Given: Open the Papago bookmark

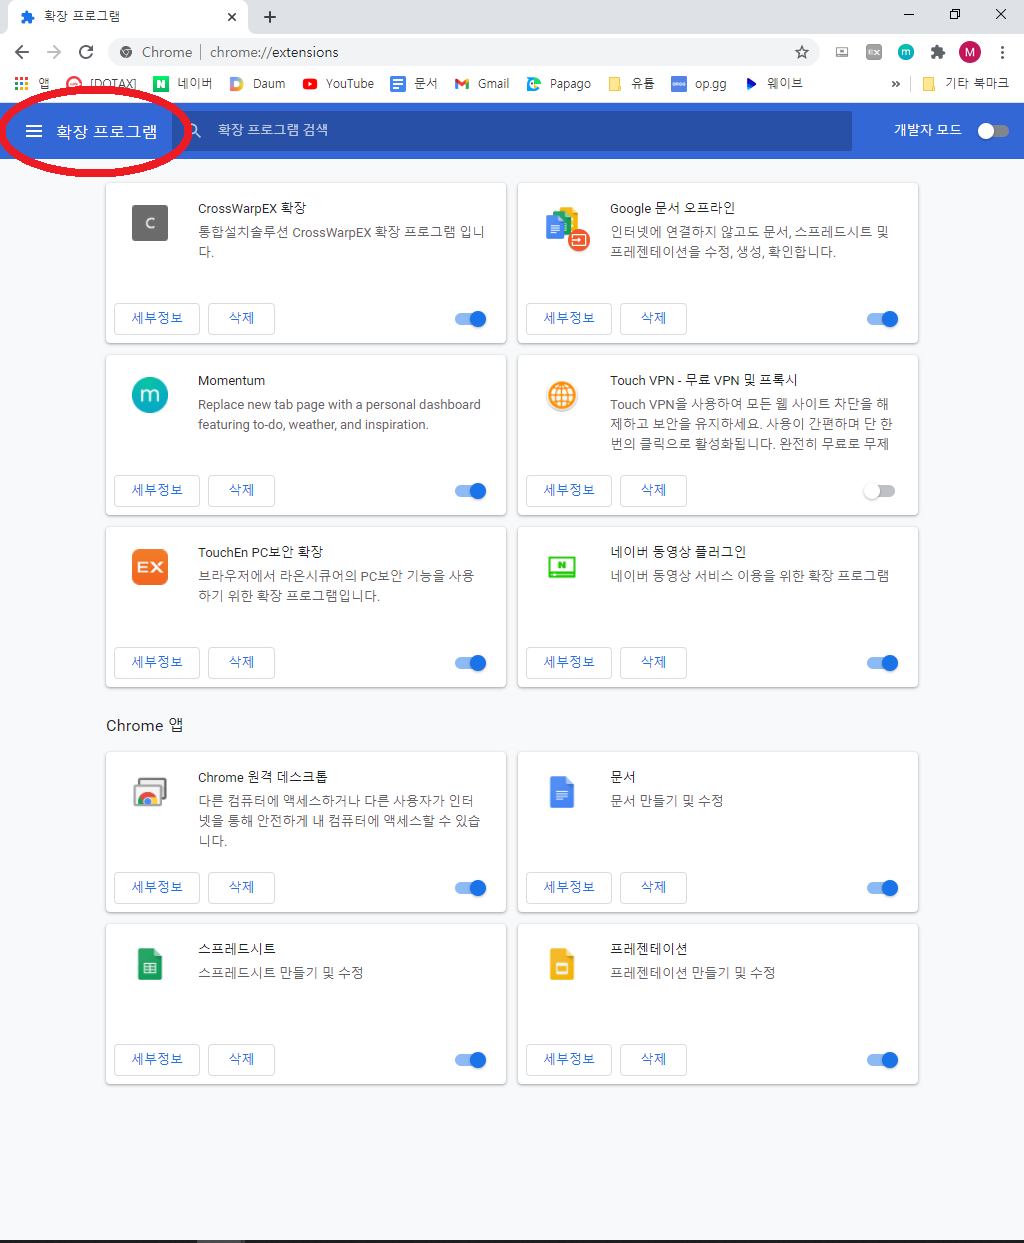Looking at the screenshot, I should pyautogui.click(x=559, y=84).
